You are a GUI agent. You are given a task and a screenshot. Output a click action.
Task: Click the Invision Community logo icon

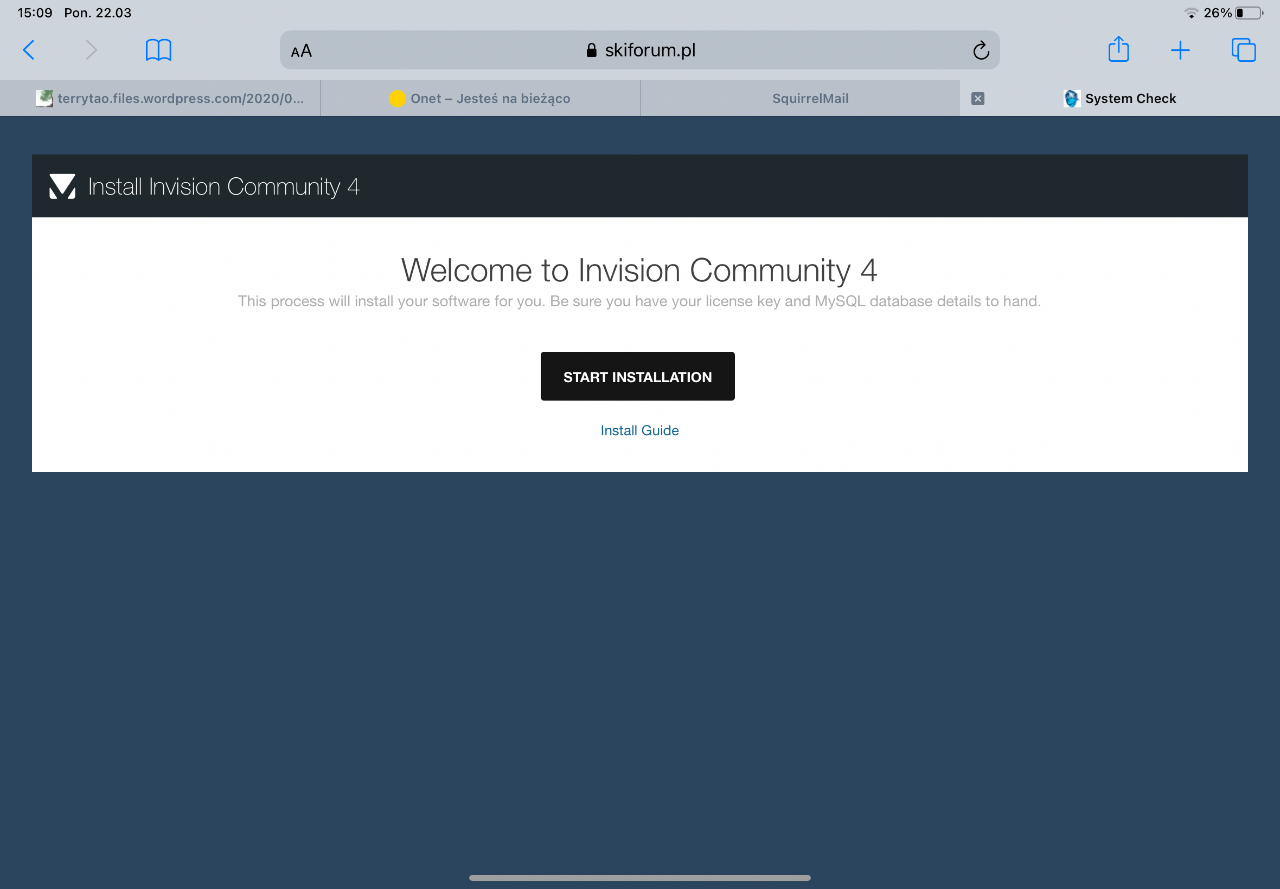[62, 186]
